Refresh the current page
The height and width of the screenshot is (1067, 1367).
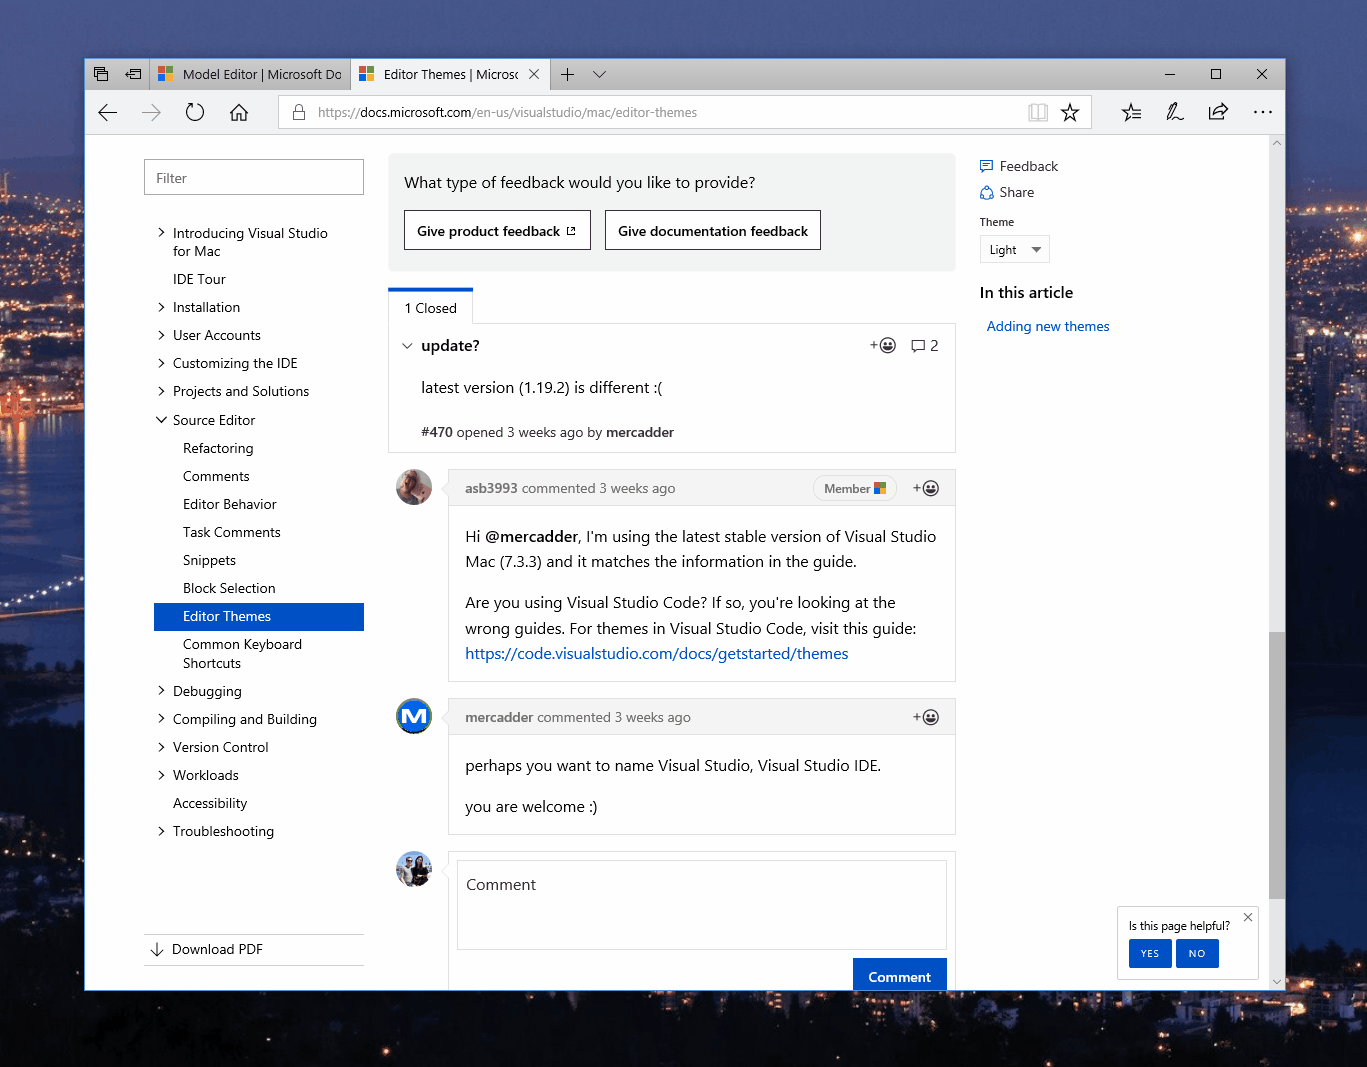[x=195, y=112]
